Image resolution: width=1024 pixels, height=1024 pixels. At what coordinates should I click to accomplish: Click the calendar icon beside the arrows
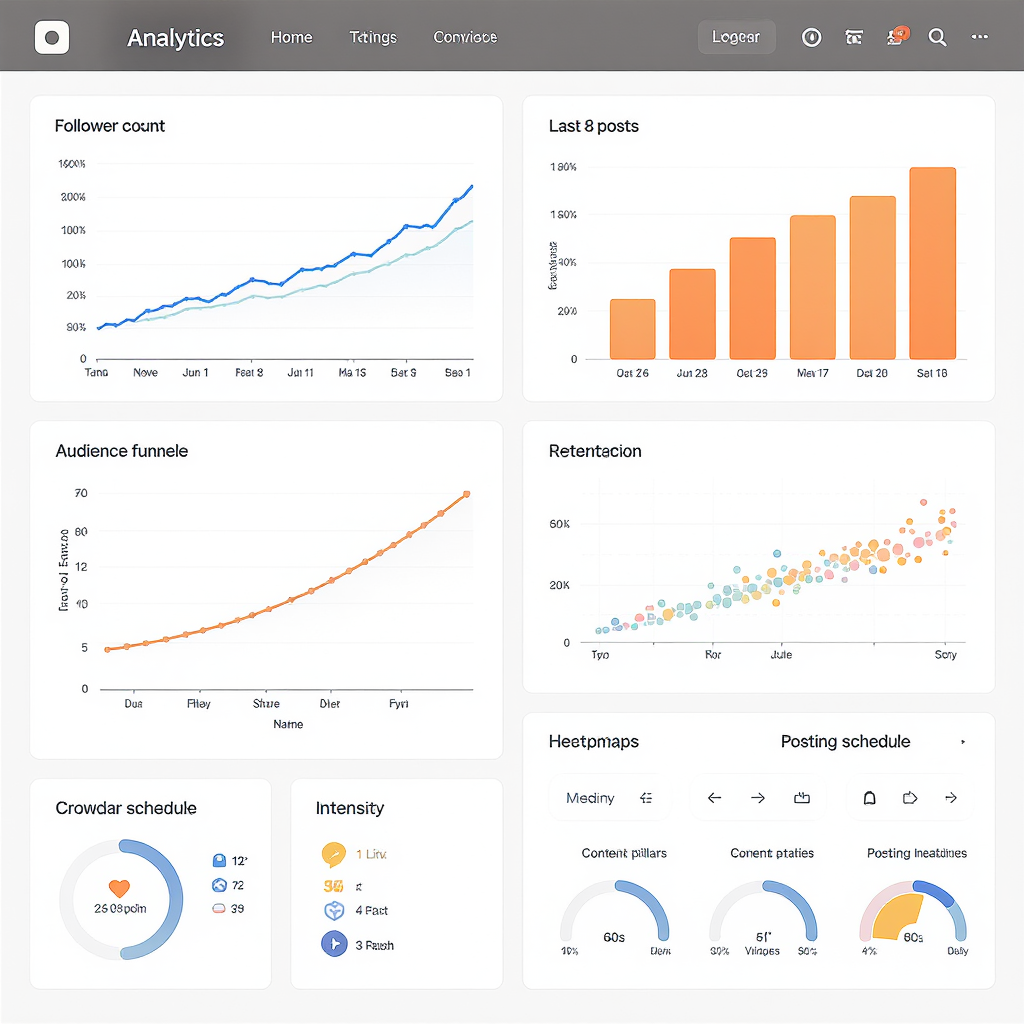coord(802,797)
